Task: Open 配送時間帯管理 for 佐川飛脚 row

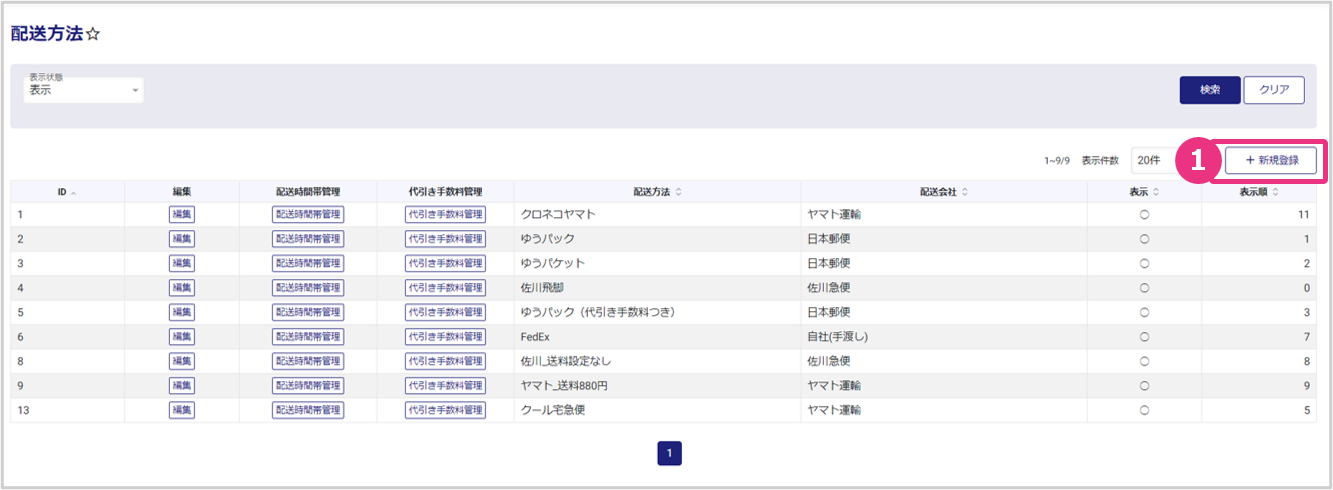Action: [308, 288]
